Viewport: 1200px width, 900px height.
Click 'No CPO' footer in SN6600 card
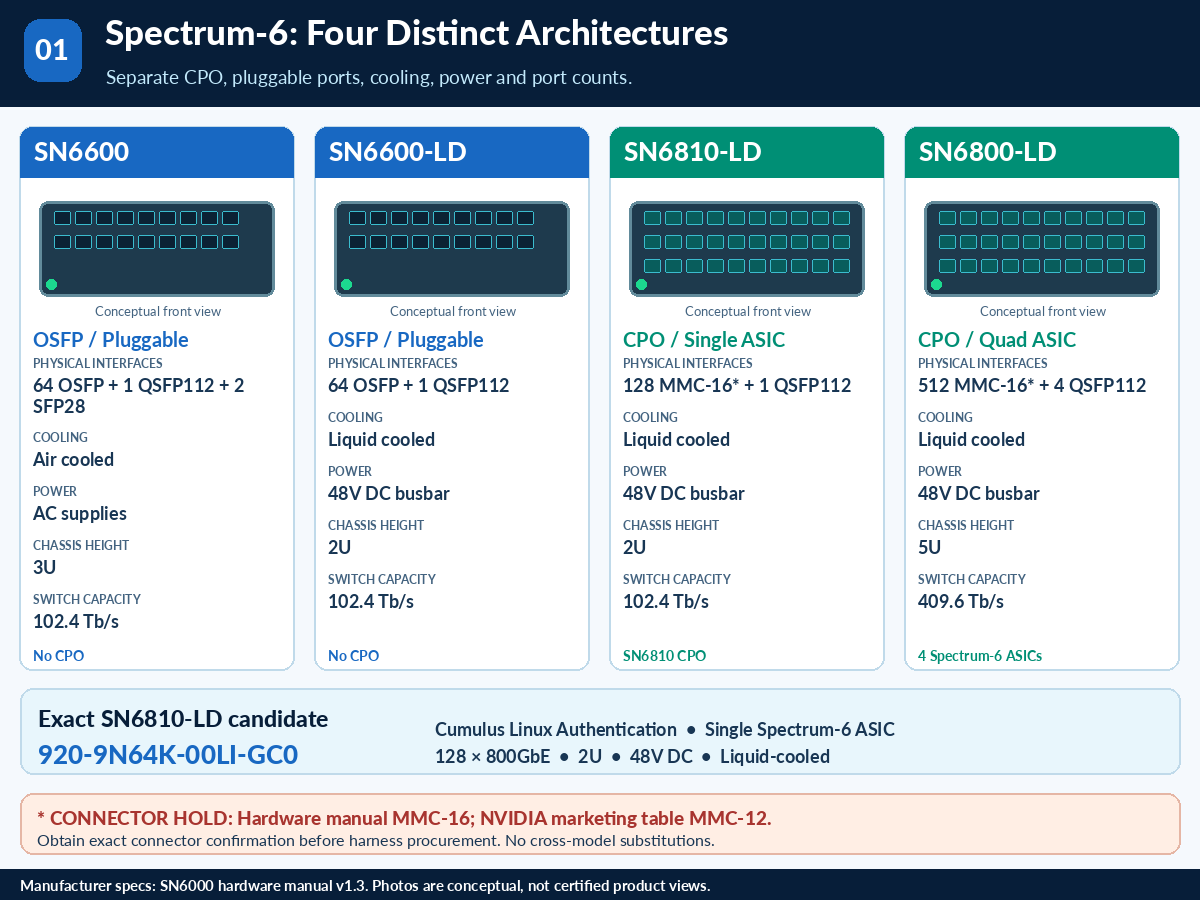click(x=59, y=656)
